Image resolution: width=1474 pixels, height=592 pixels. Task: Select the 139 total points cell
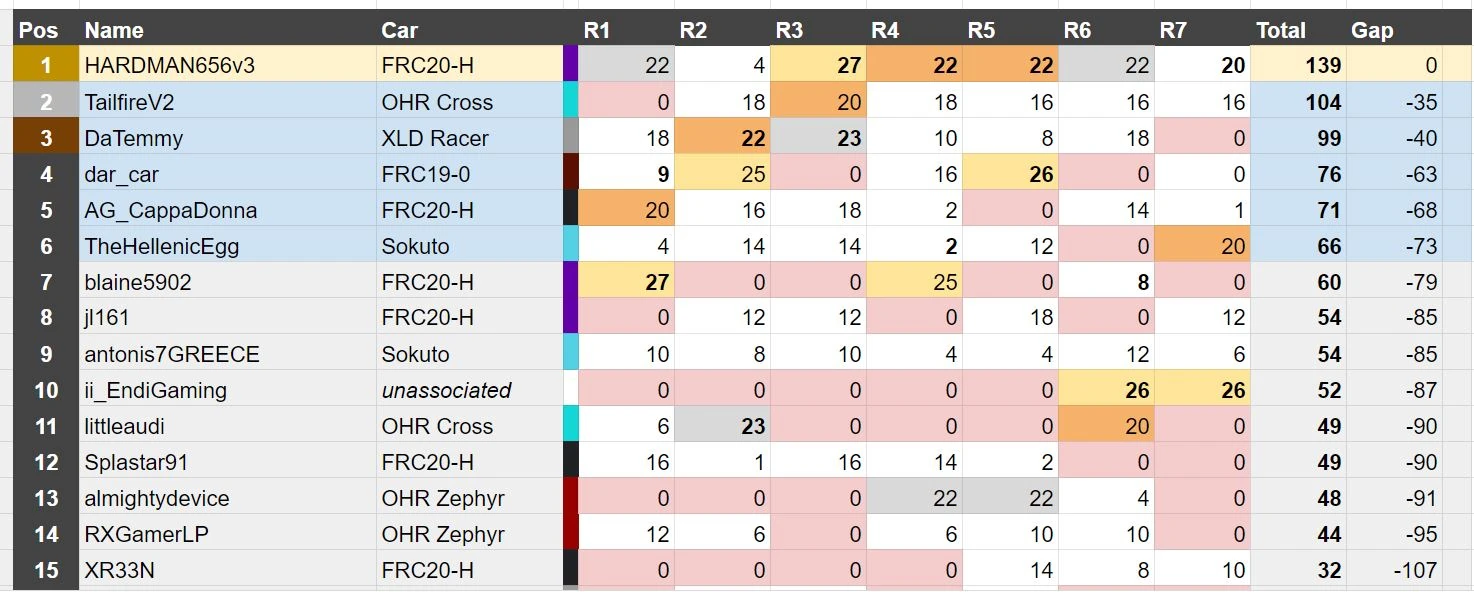coord(1298,66)
